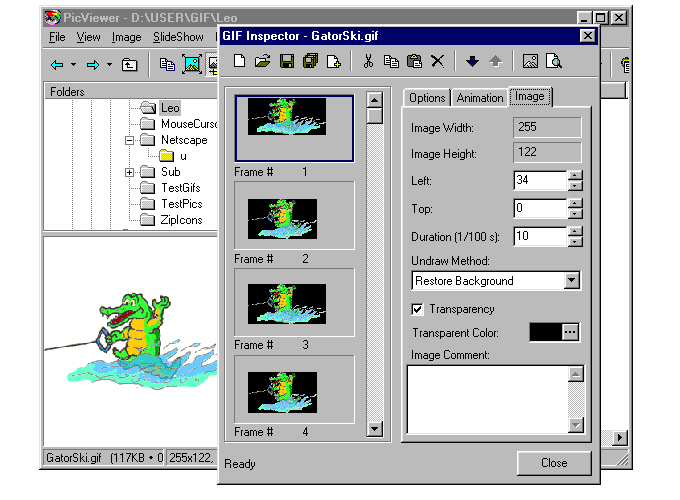Click the New file icon in GIF Inspector

point(239,61)
